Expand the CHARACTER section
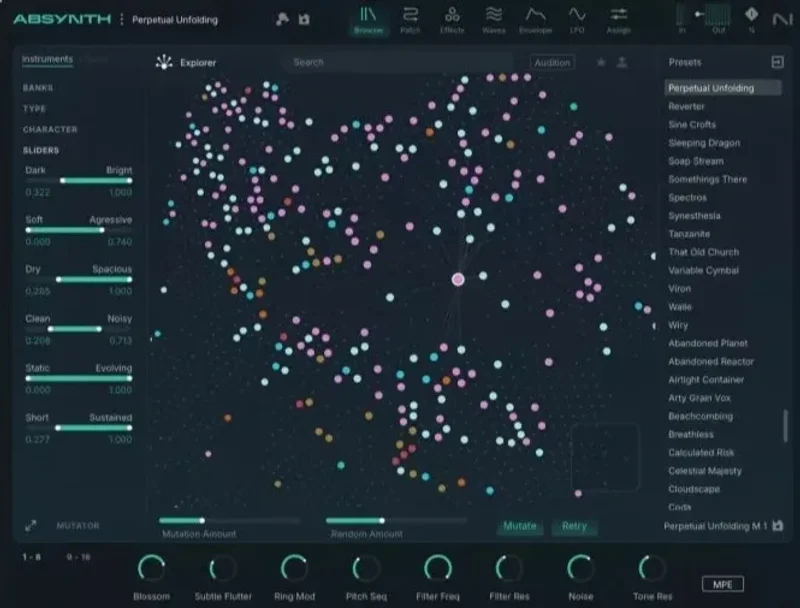This screenshot has height=608, width=800. pyautogui.click(x=50, y=130)
